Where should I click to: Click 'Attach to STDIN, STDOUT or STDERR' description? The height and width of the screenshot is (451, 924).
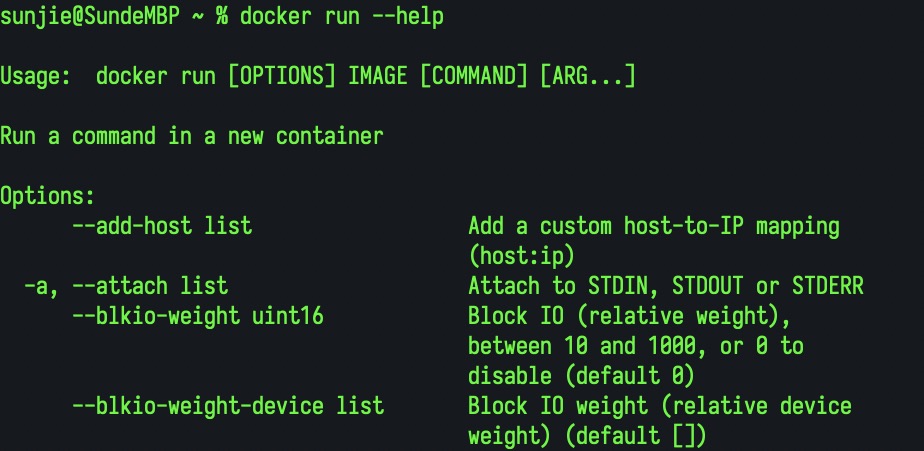tap(666, 286)
